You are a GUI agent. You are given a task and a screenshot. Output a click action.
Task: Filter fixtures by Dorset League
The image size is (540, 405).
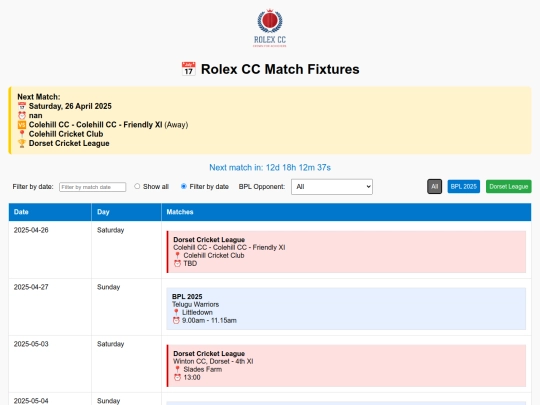click(x=509, y=187)
